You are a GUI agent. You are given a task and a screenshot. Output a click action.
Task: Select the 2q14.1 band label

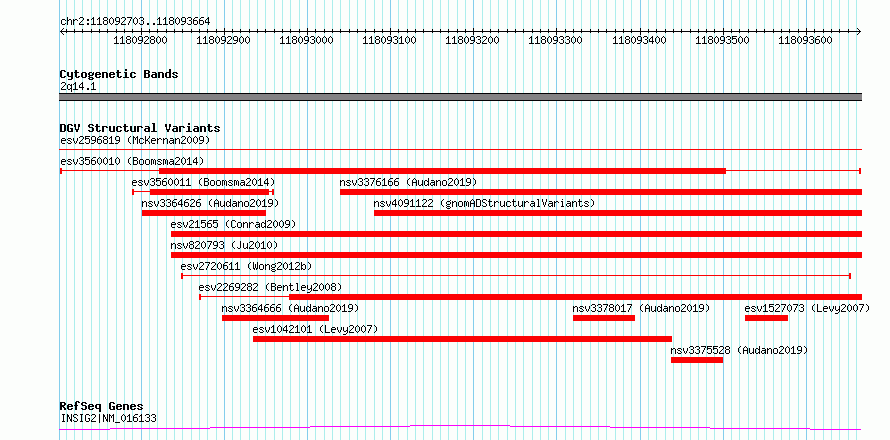[x=77, y=86]
